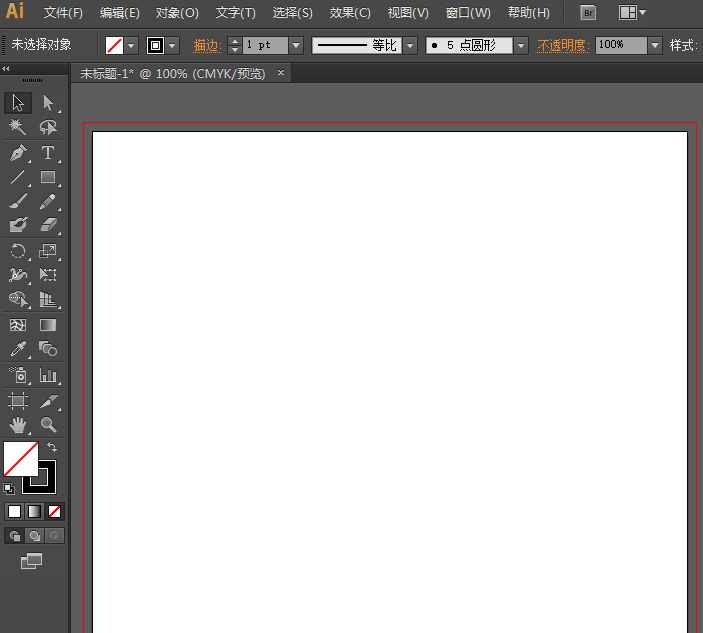
Task: Open the 文字(T) menu
Action: (236, 13)
